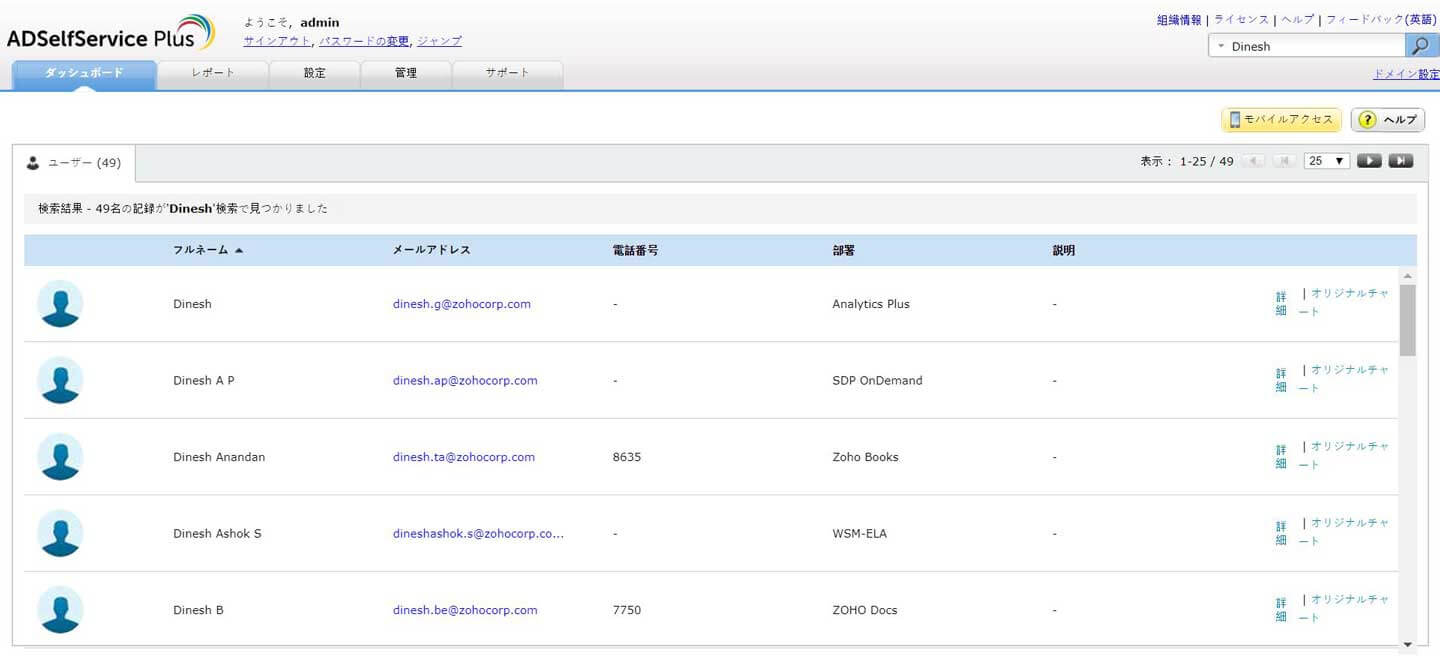Open the 設定 tab
This screenshot has width=1440, height=664.
[x=315, y=73]
